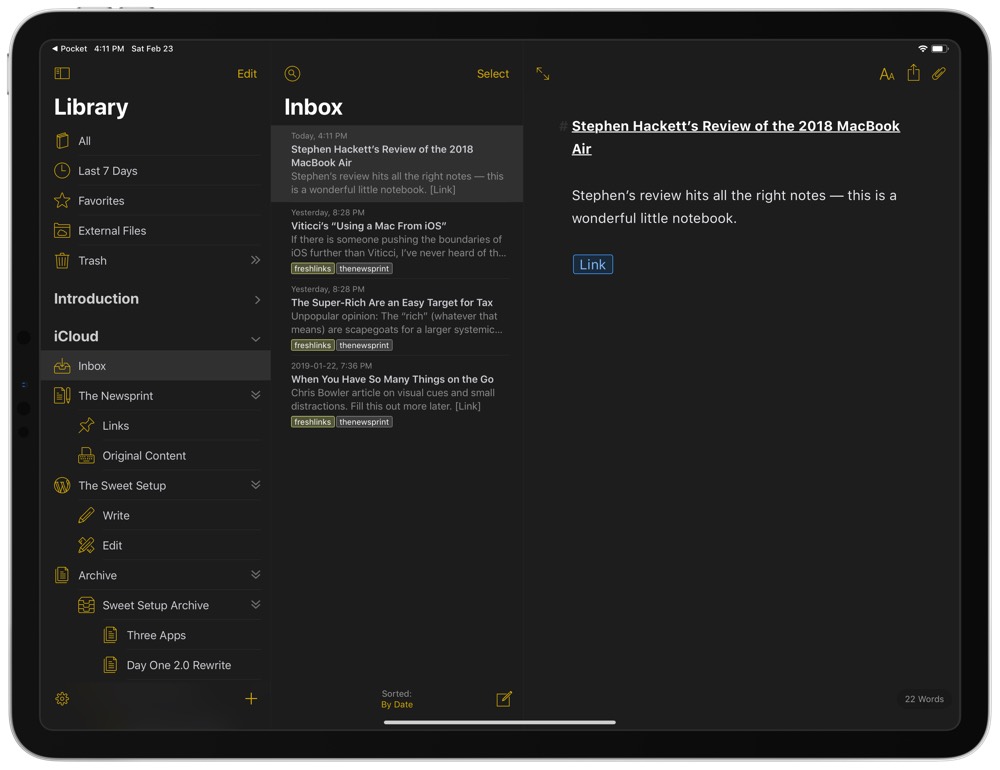
Task: Click freshlinks tag under Viticci's sheet
Action: 312,269
